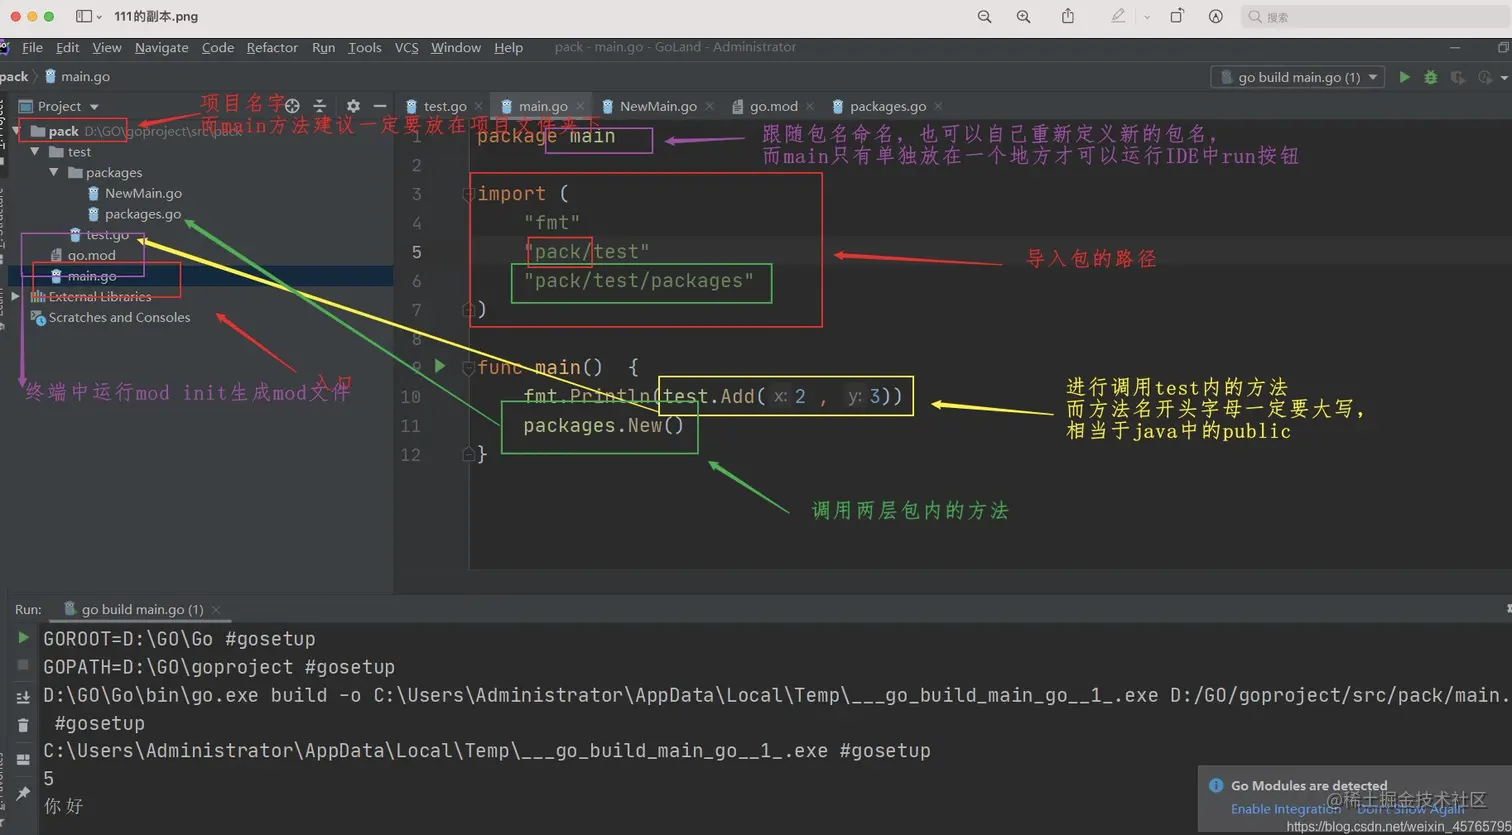1512x835 pixels.
Task: Collapse all nodes in the Project panel
Action: click(x=320, y=106)
